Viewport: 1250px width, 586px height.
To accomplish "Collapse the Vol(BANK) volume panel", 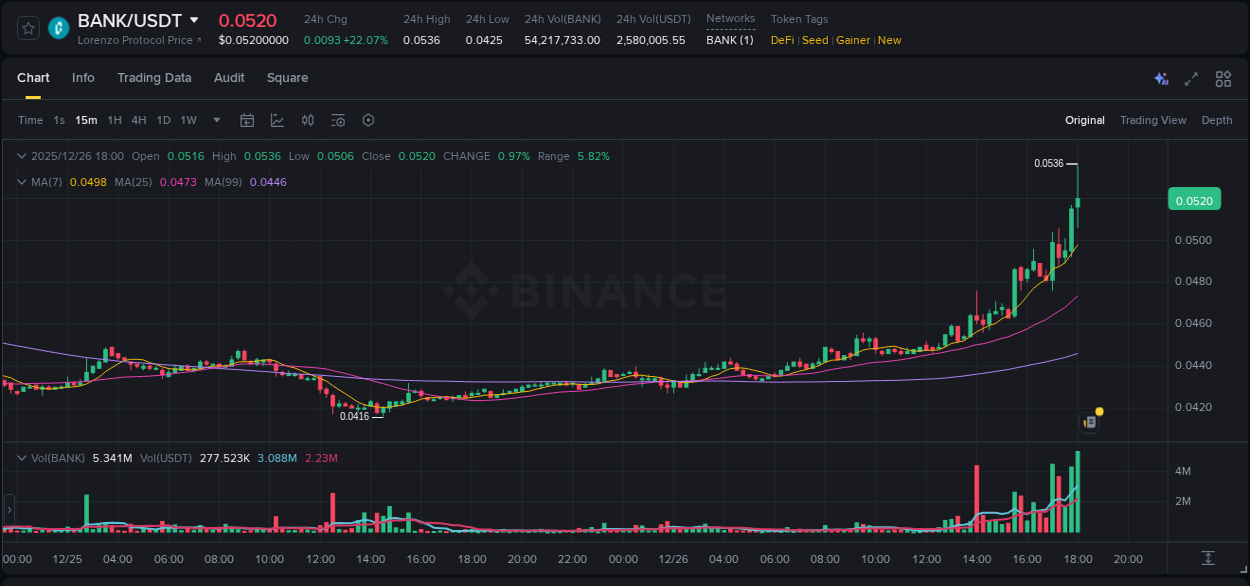I will pyautogui.click(x=22, y=457).
